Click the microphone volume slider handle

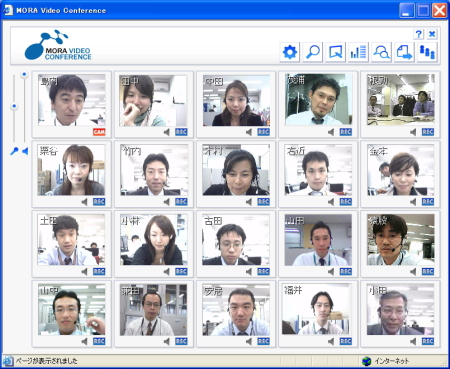coord(14,106)
